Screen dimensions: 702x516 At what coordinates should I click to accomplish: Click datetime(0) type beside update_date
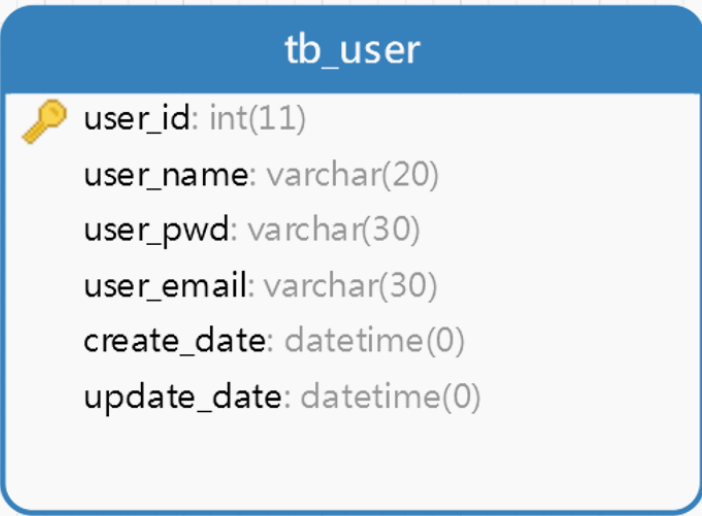pos(391,397)
